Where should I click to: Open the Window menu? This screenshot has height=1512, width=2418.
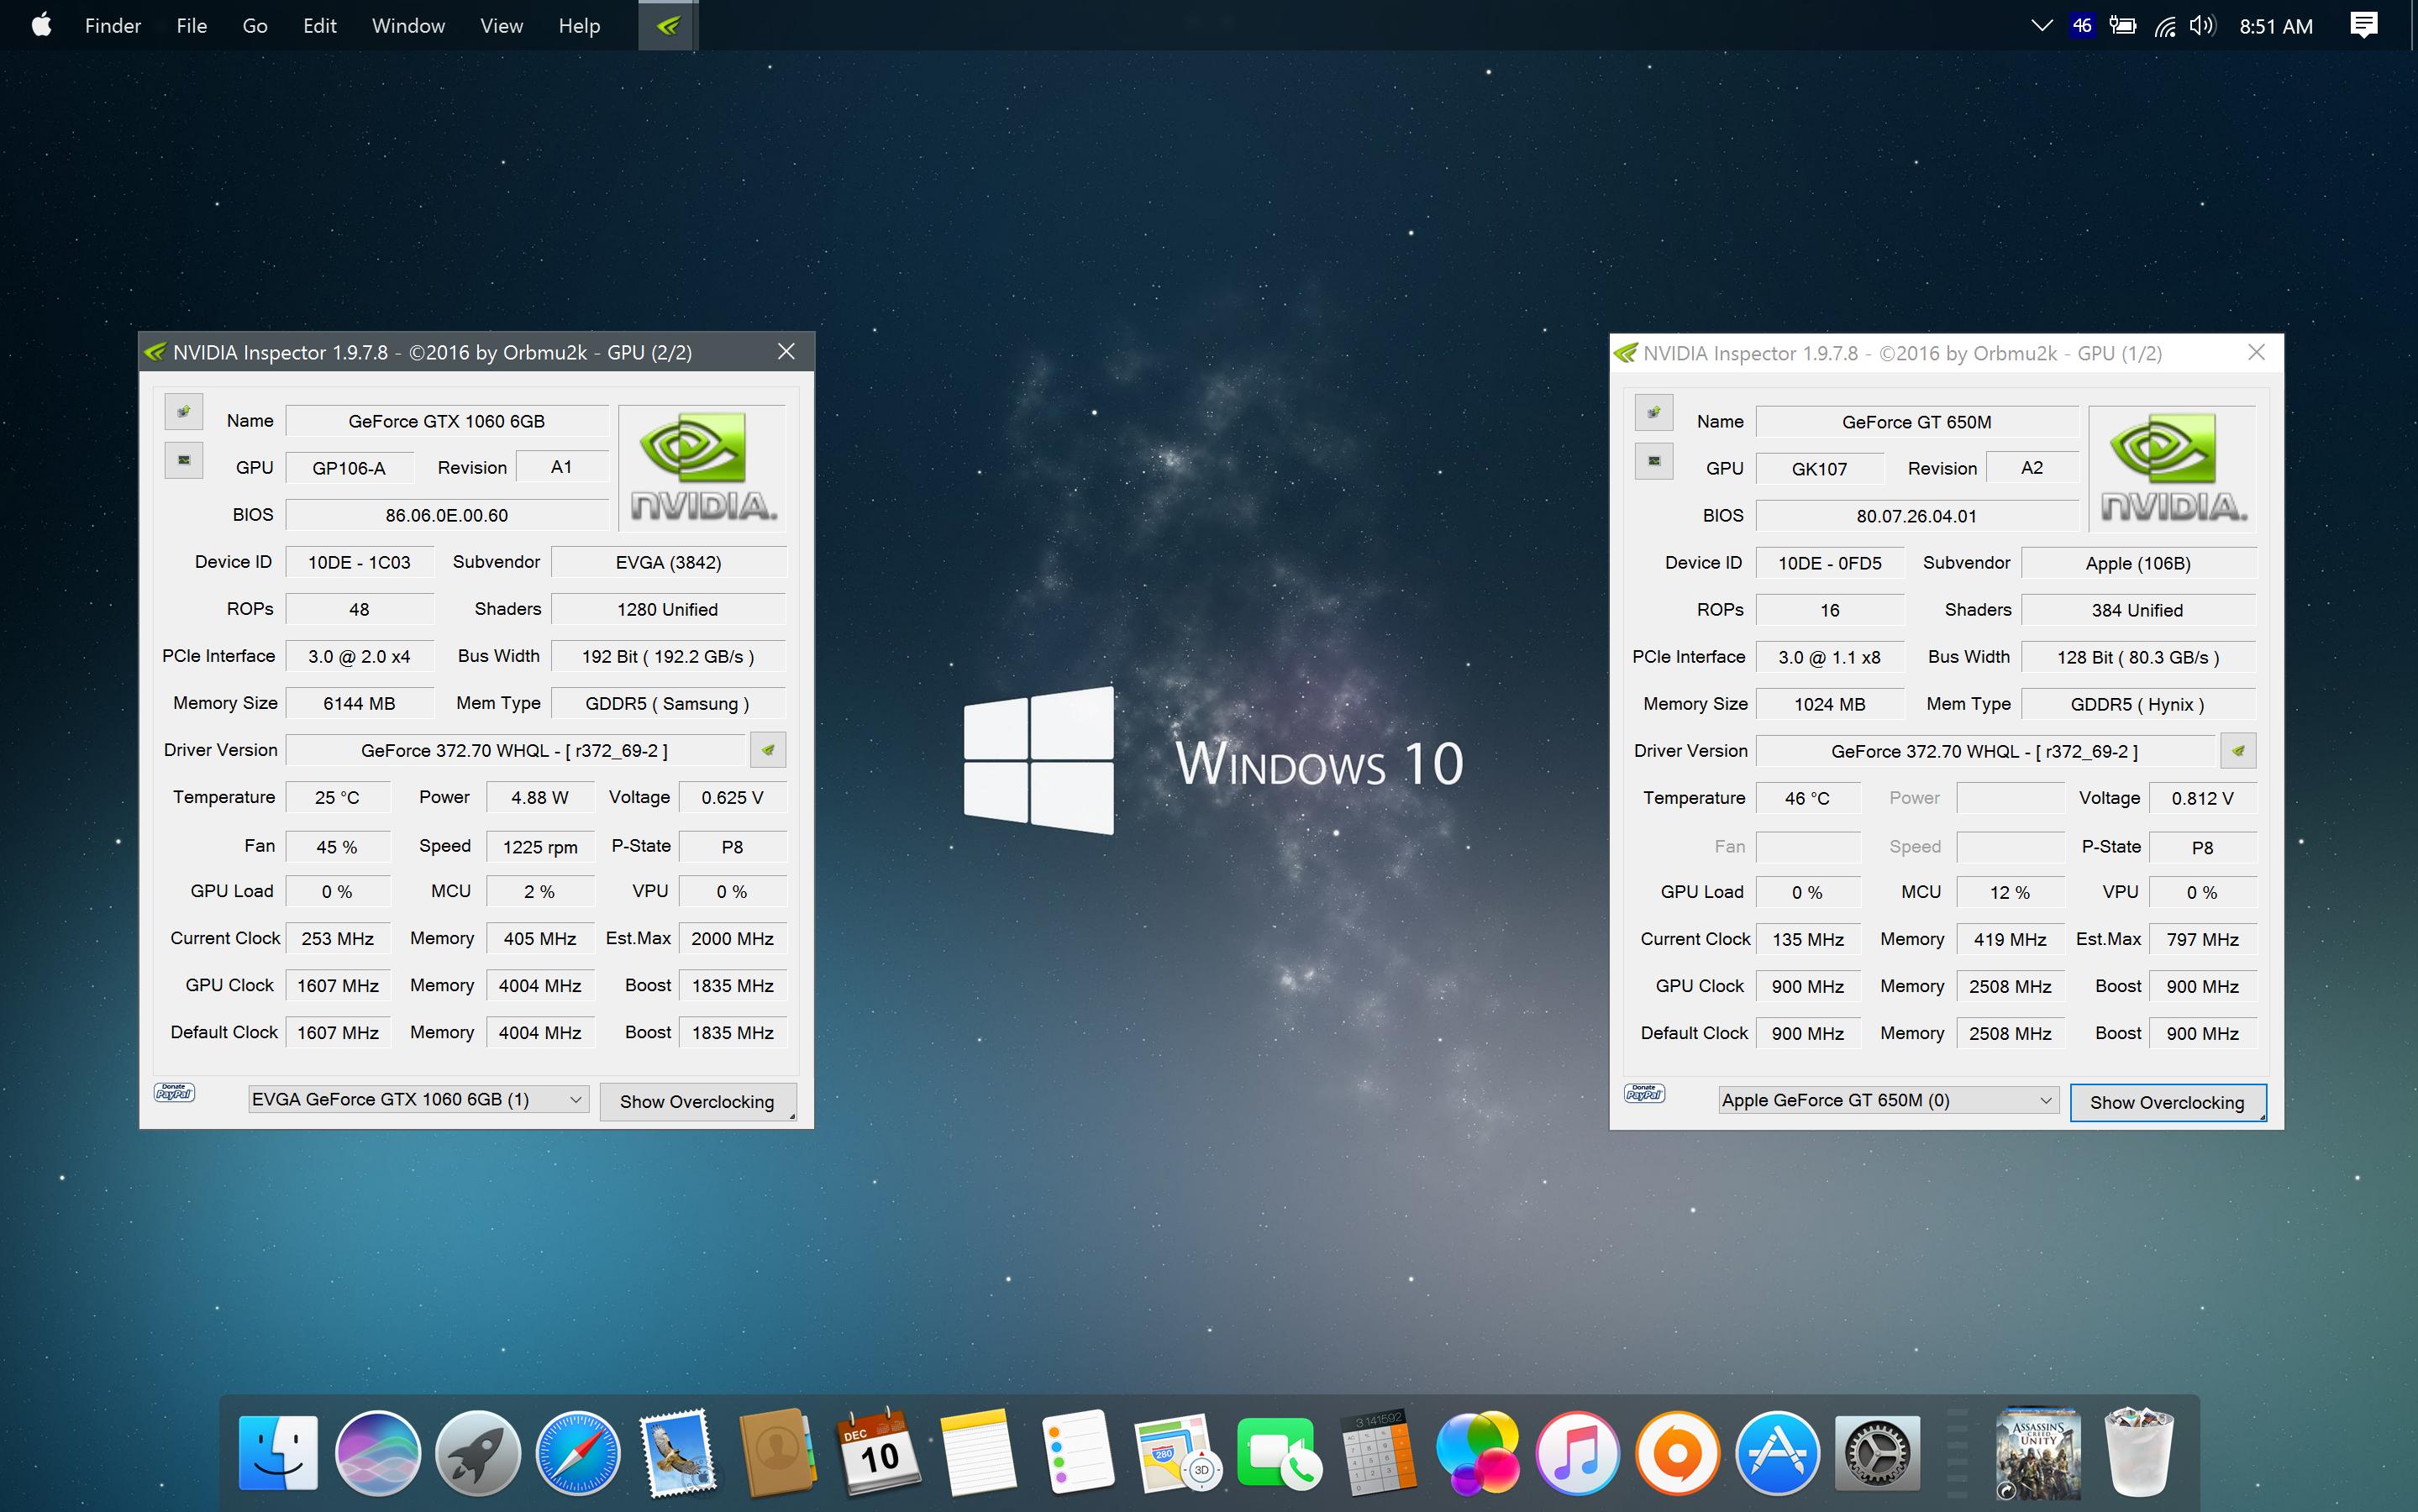click(x=408, y=26)
